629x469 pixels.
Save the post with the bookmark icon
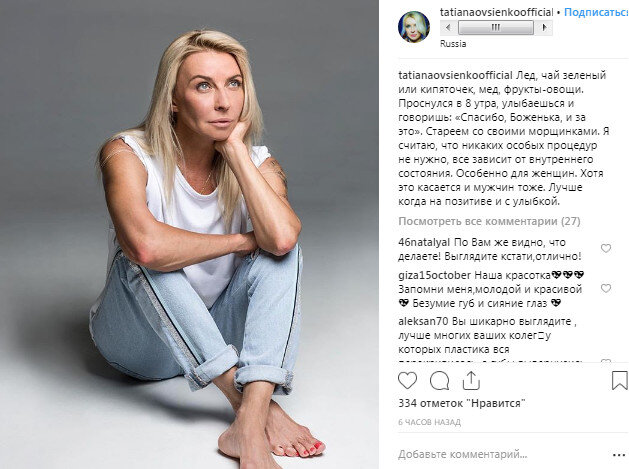point(619,380)
